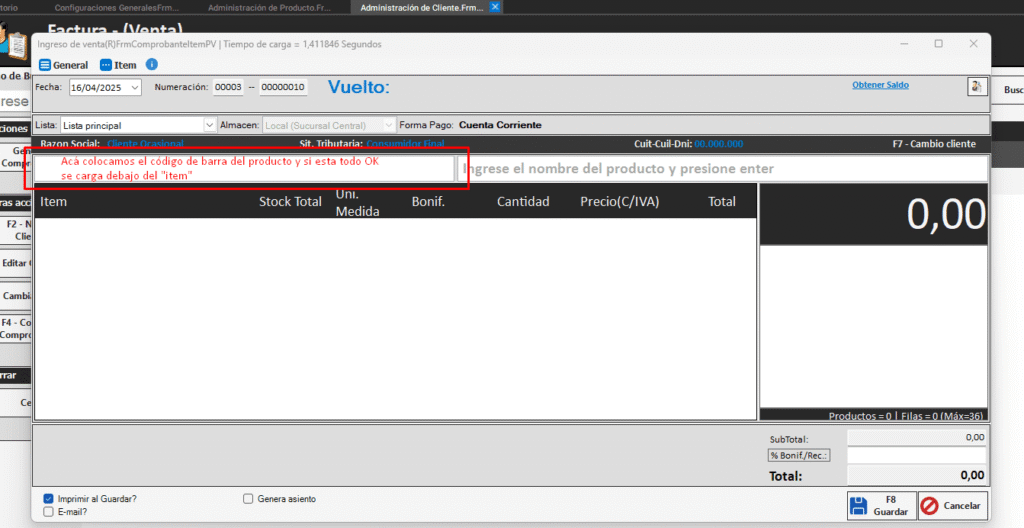Open the Almacen warehouse dropdown

point(389,125)
